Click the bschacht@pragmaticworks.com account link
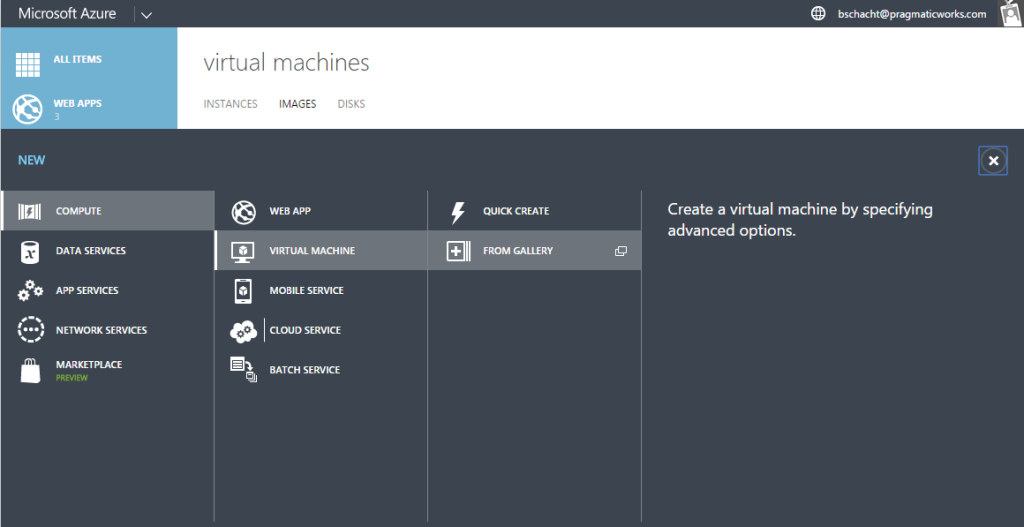The width and height of the screenshot is (1024, 527). point(911,14)
